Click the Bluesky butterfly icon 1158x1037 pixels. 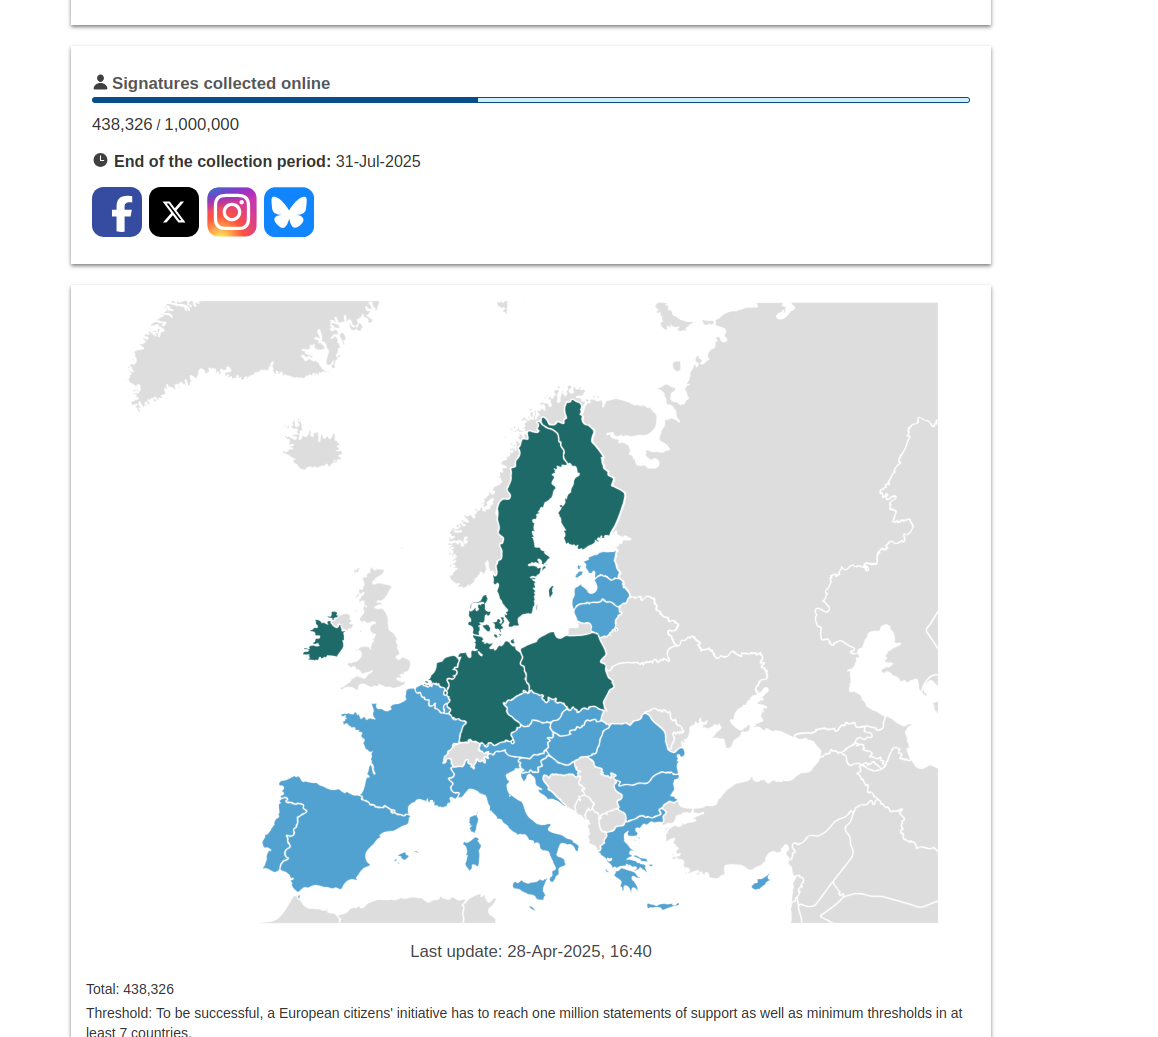pos(289,212)
